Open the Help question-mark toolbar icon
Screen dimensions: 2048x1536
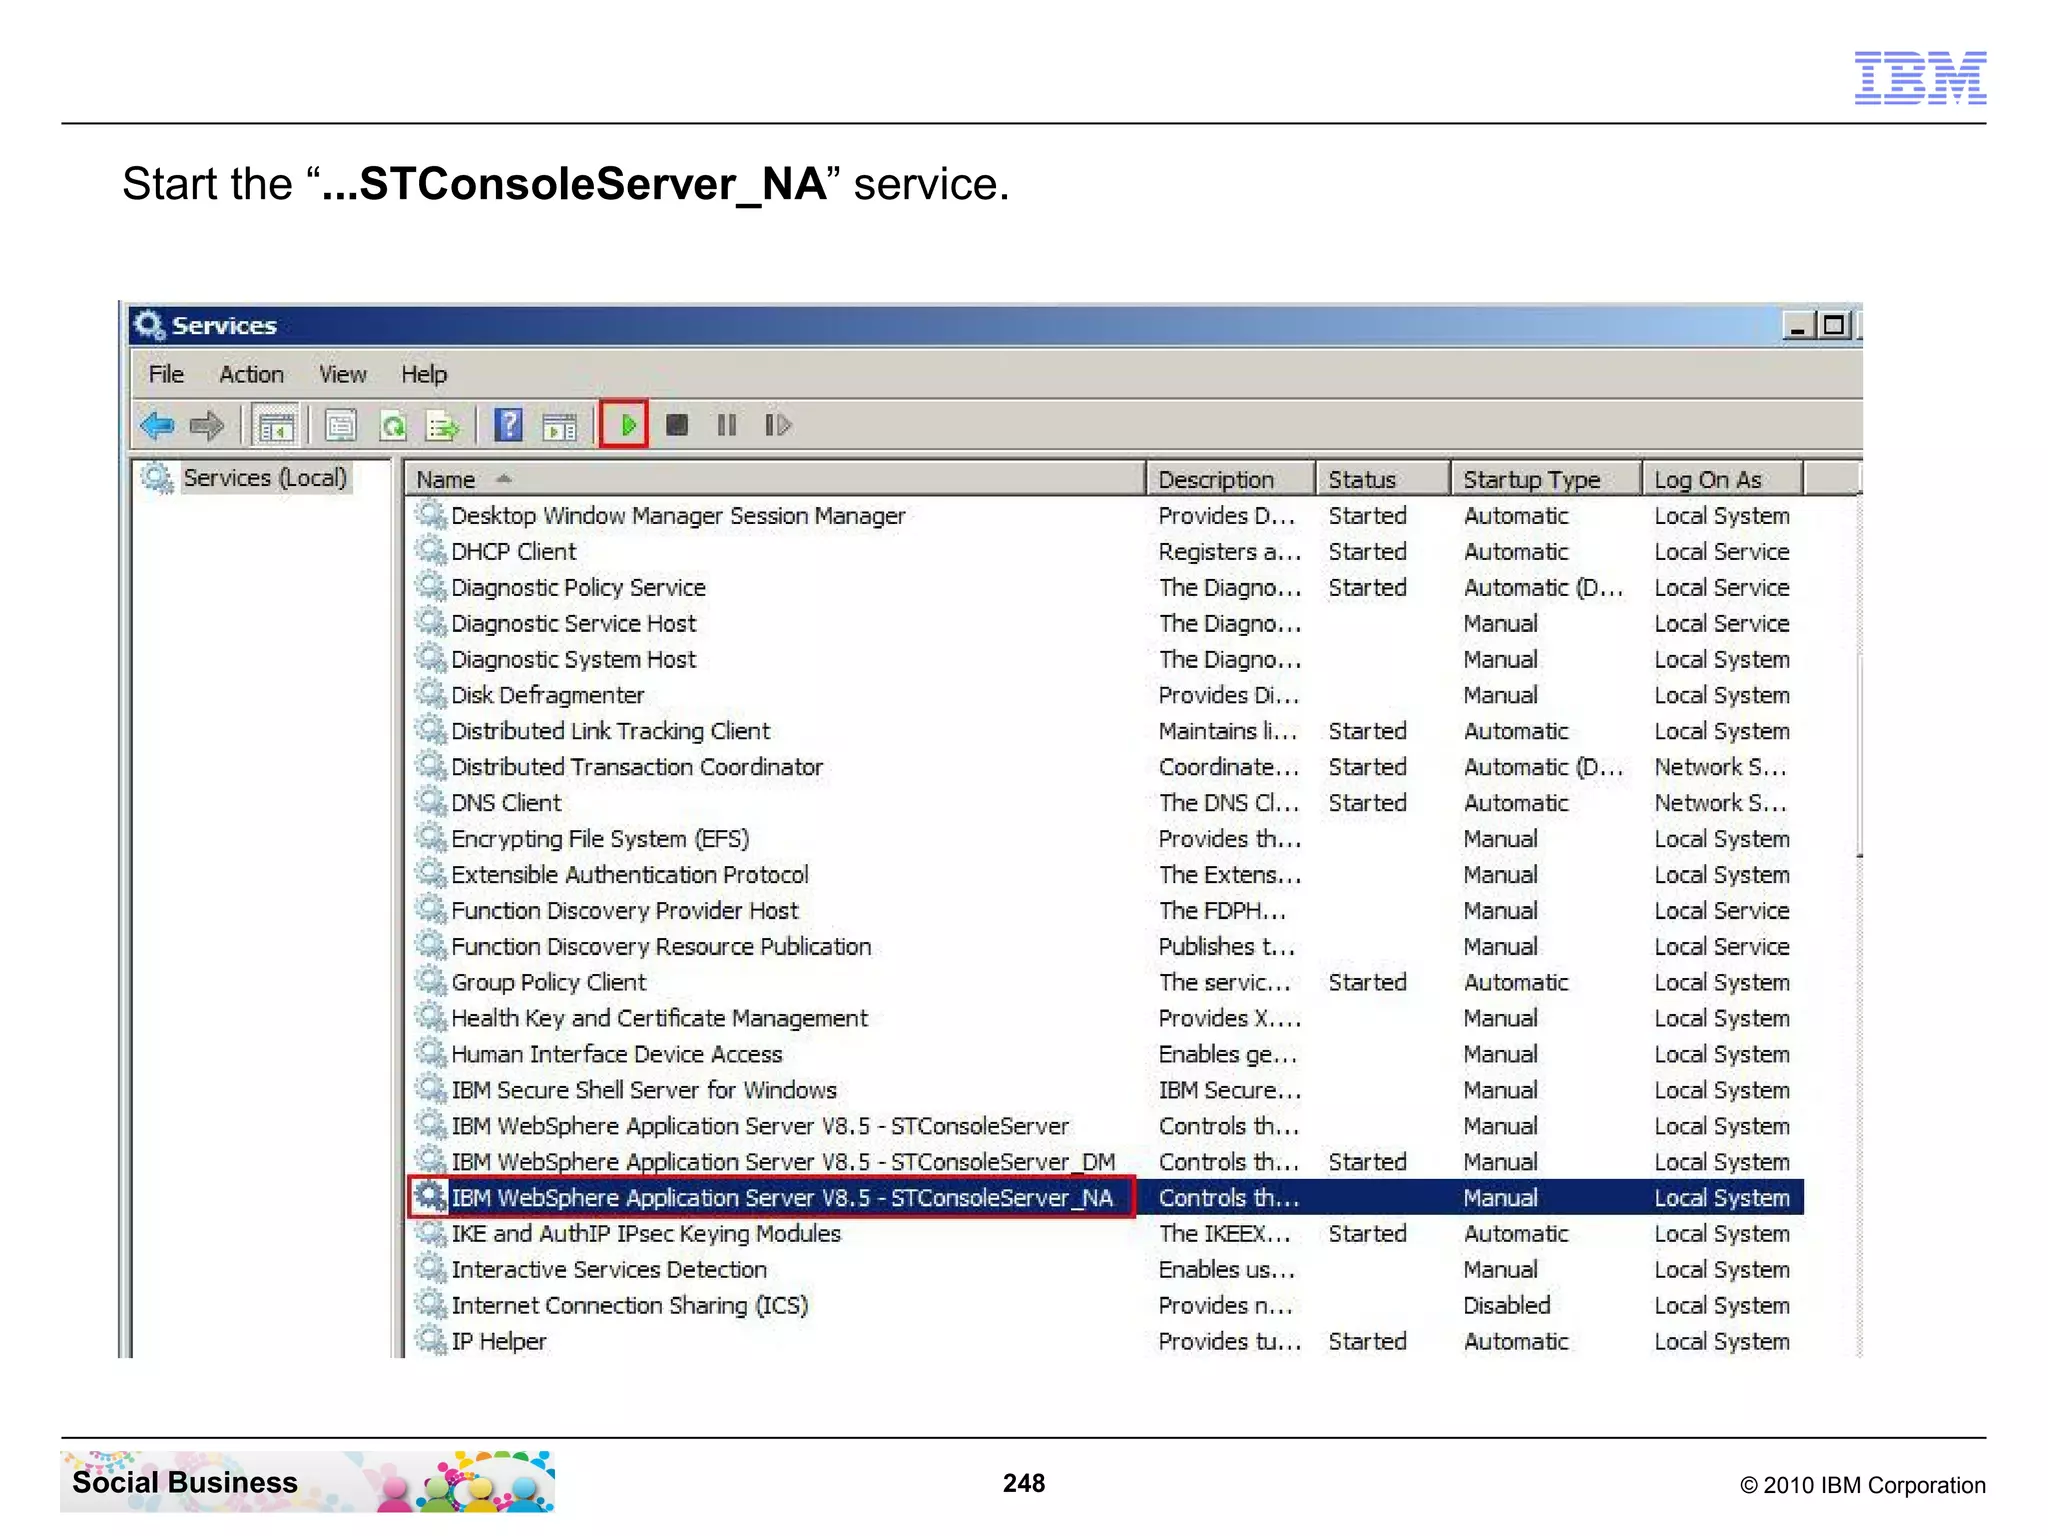click(x=509, y=426)
